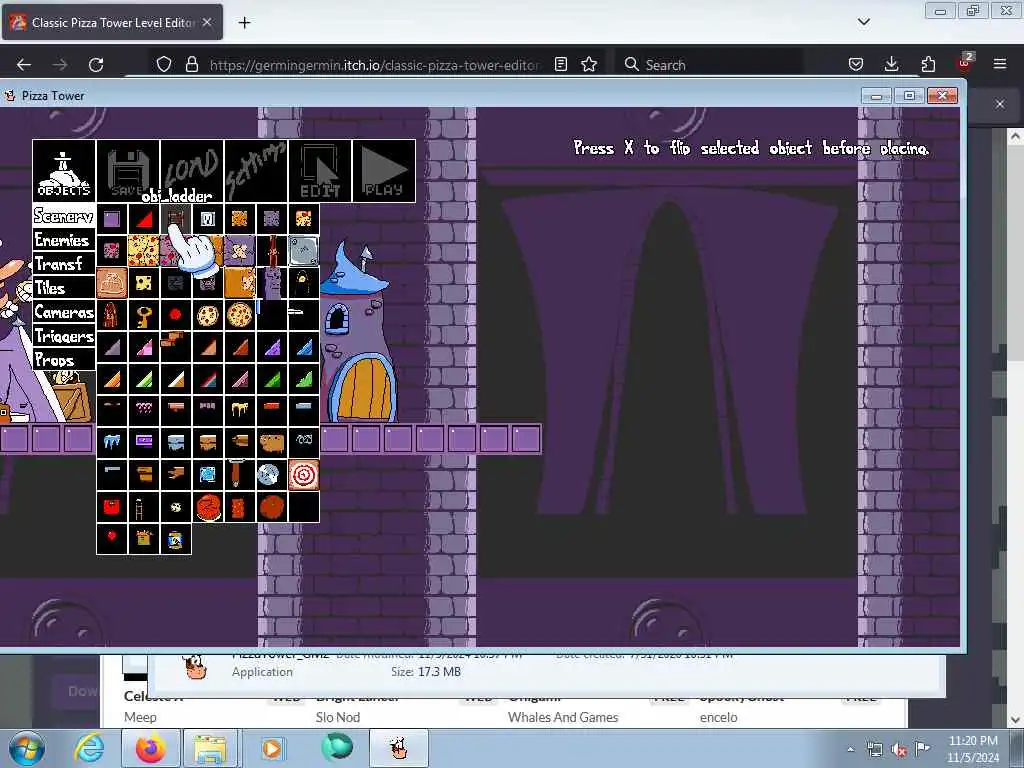
Task: Pick the red dot object
Action: (x=176, y=315)
